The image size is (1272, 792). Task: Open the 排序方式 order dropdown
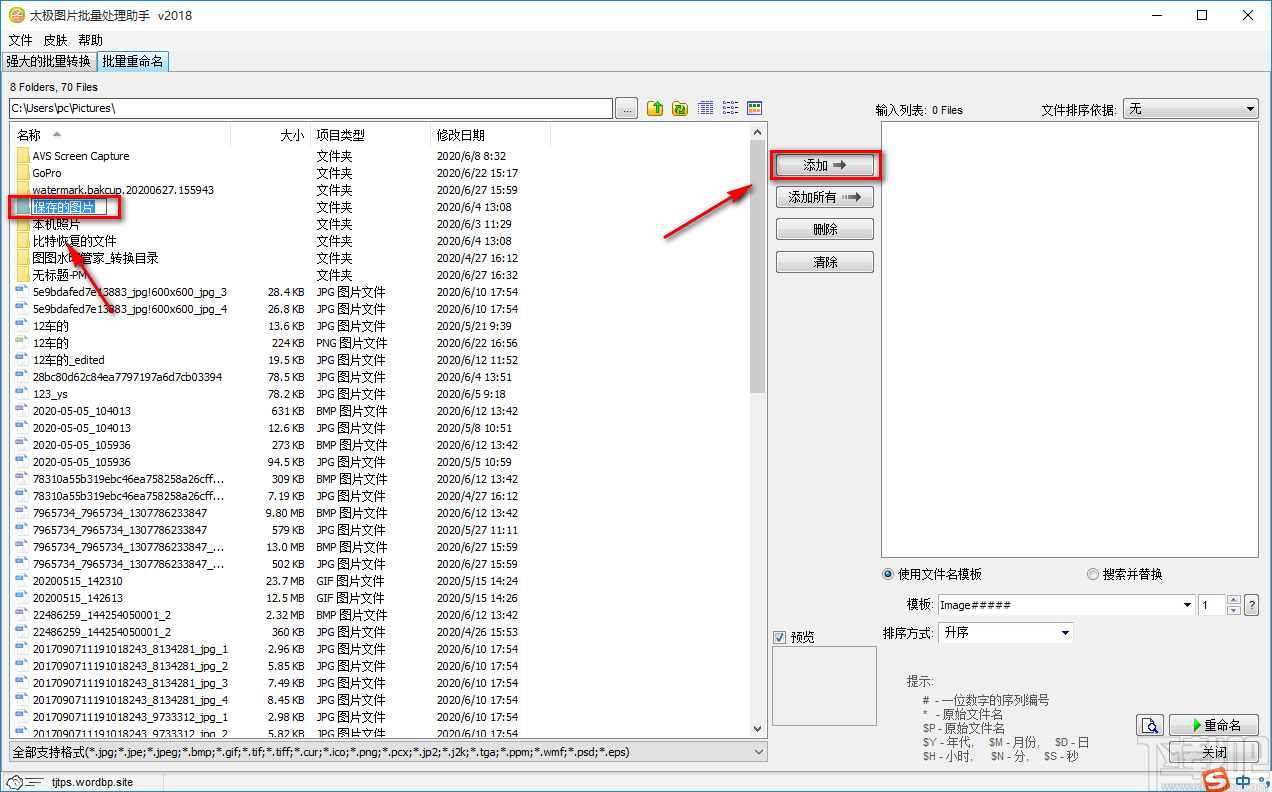tap(1007, 633)
